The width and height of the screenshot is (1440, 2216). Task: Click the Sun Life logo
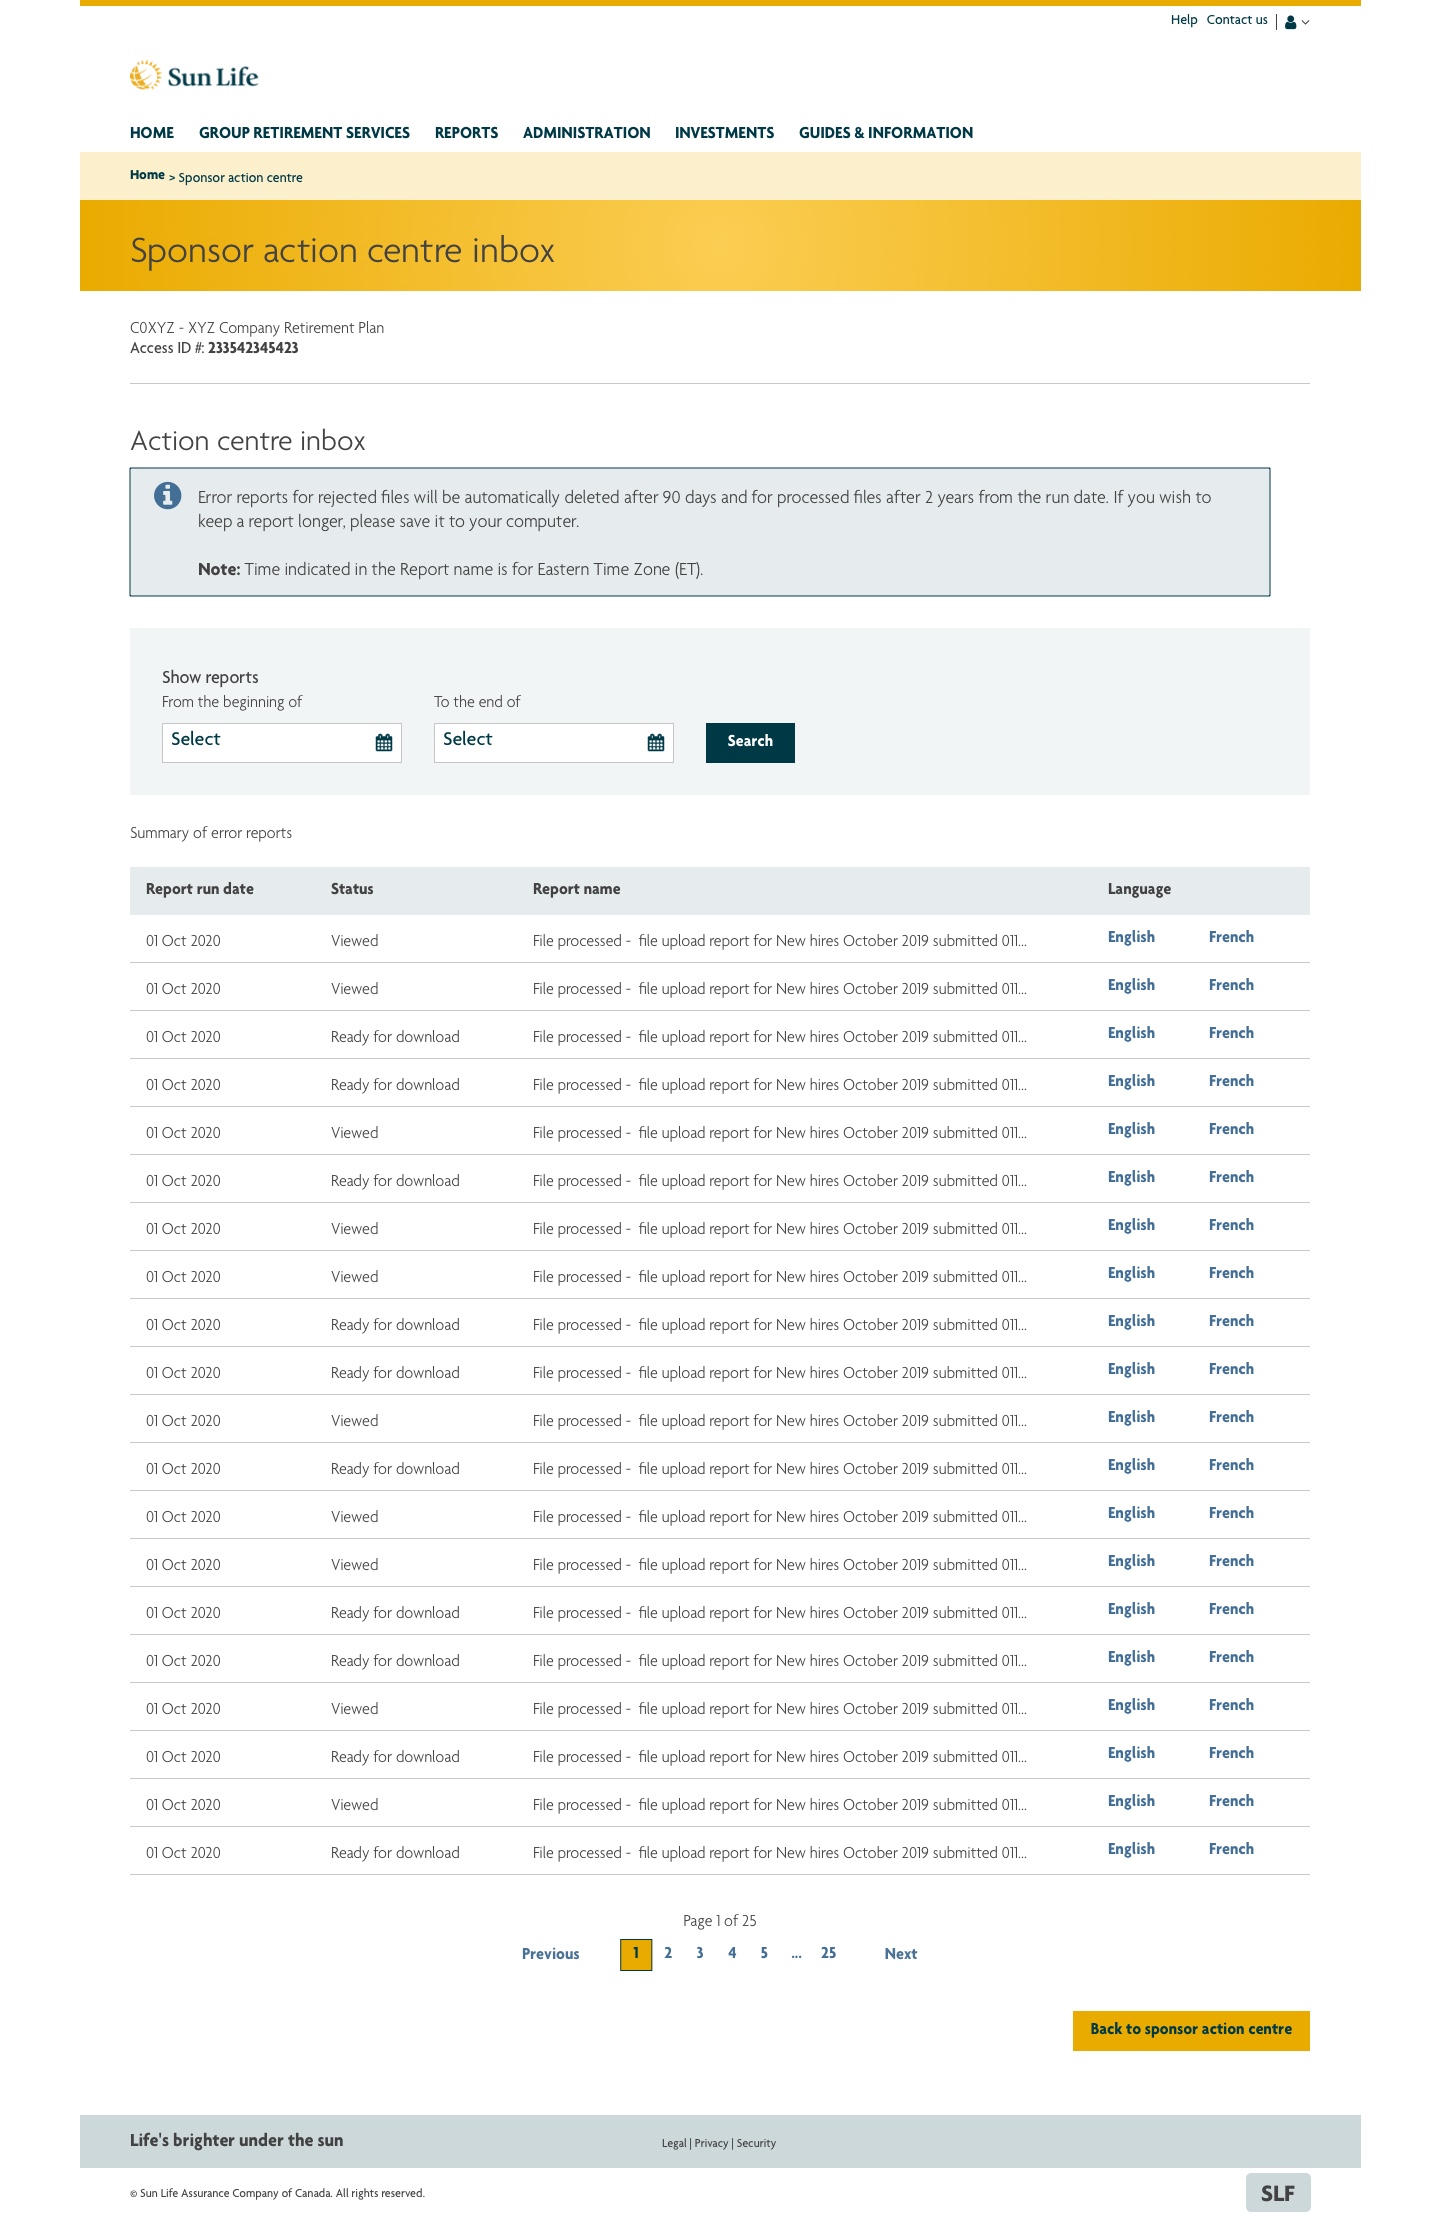(x=194, y=76)
